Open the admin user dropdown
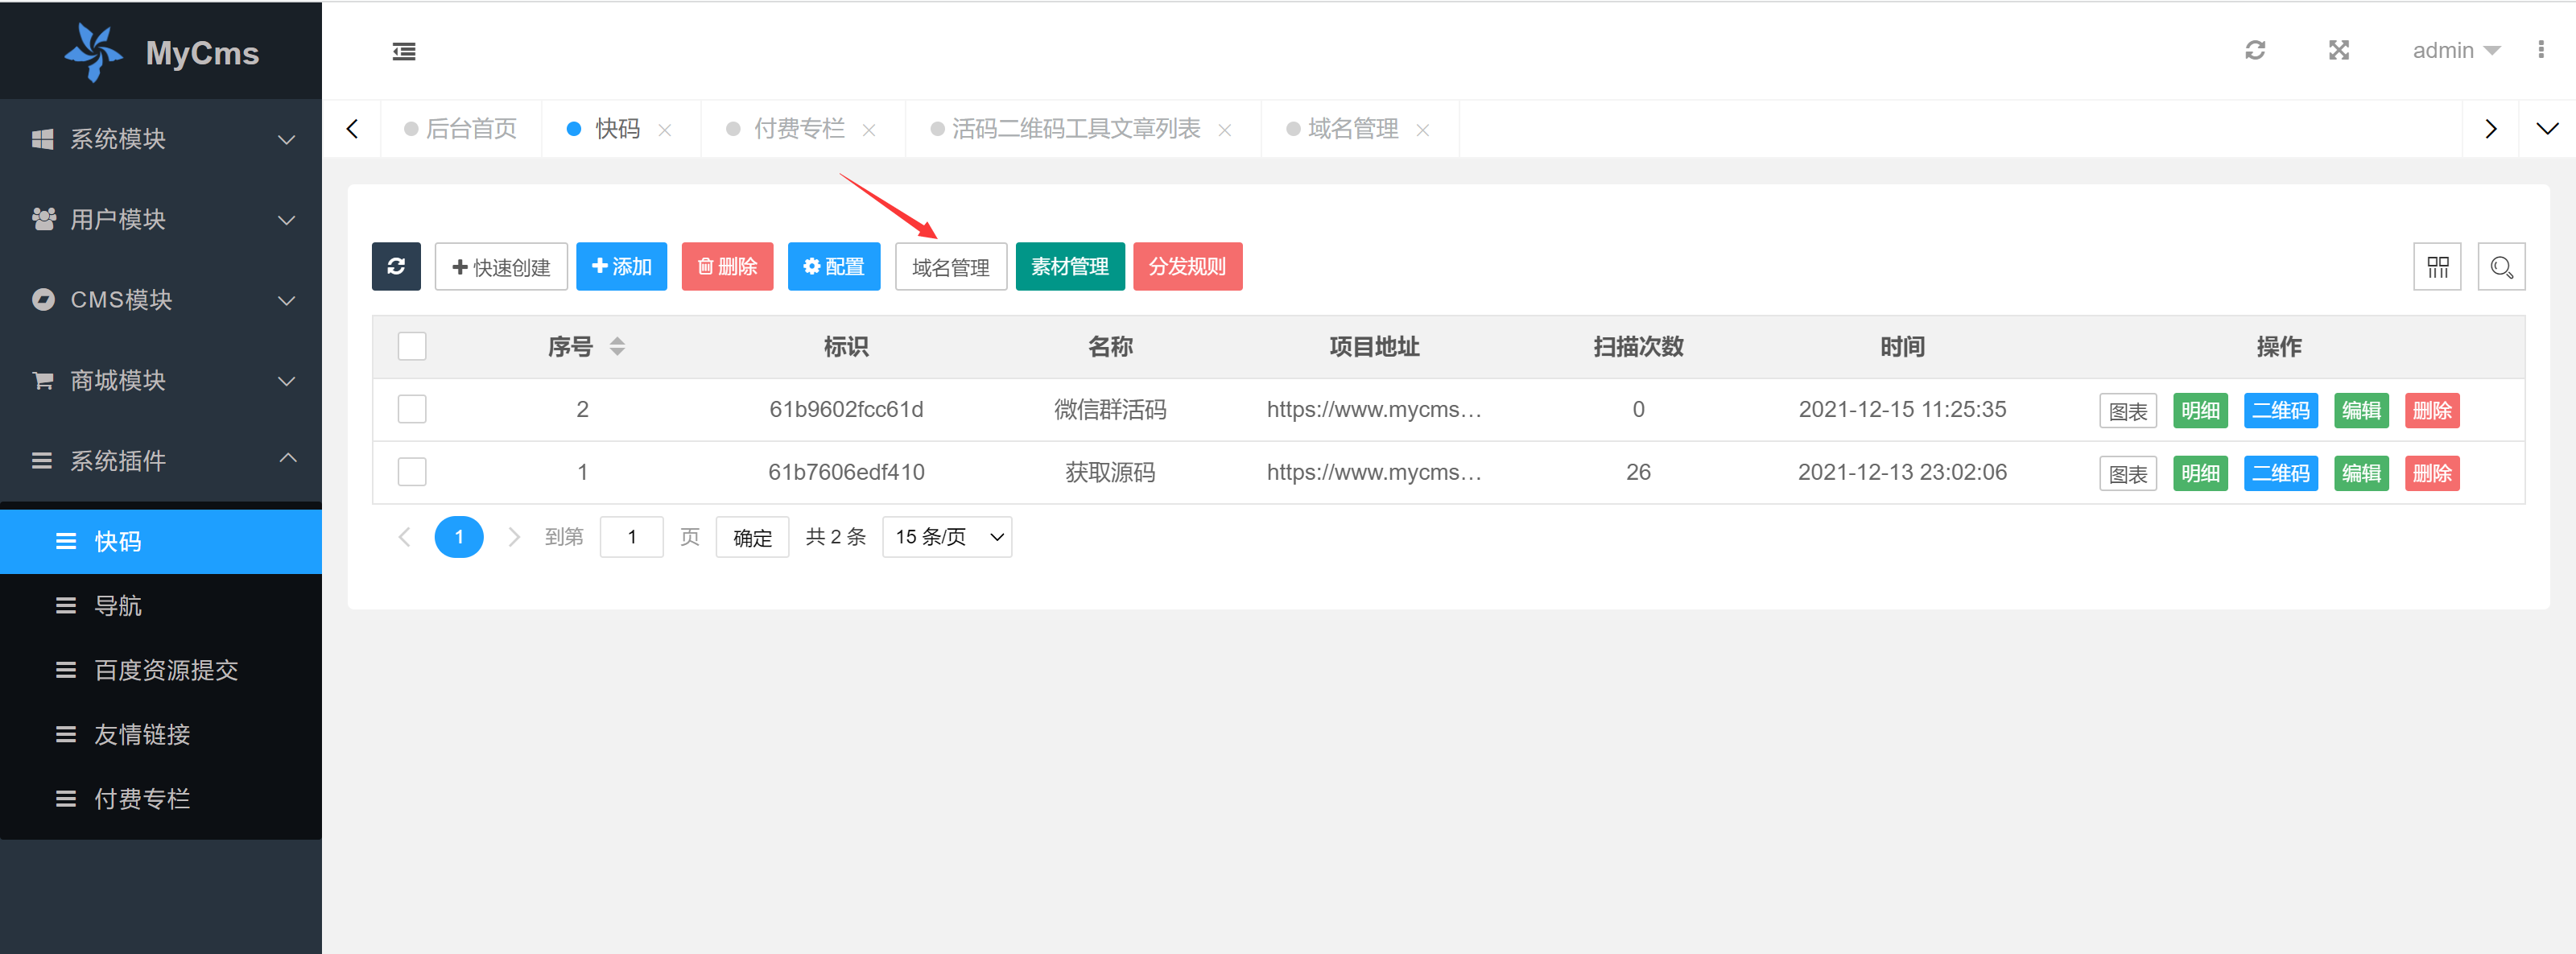 click(2455, 50)
